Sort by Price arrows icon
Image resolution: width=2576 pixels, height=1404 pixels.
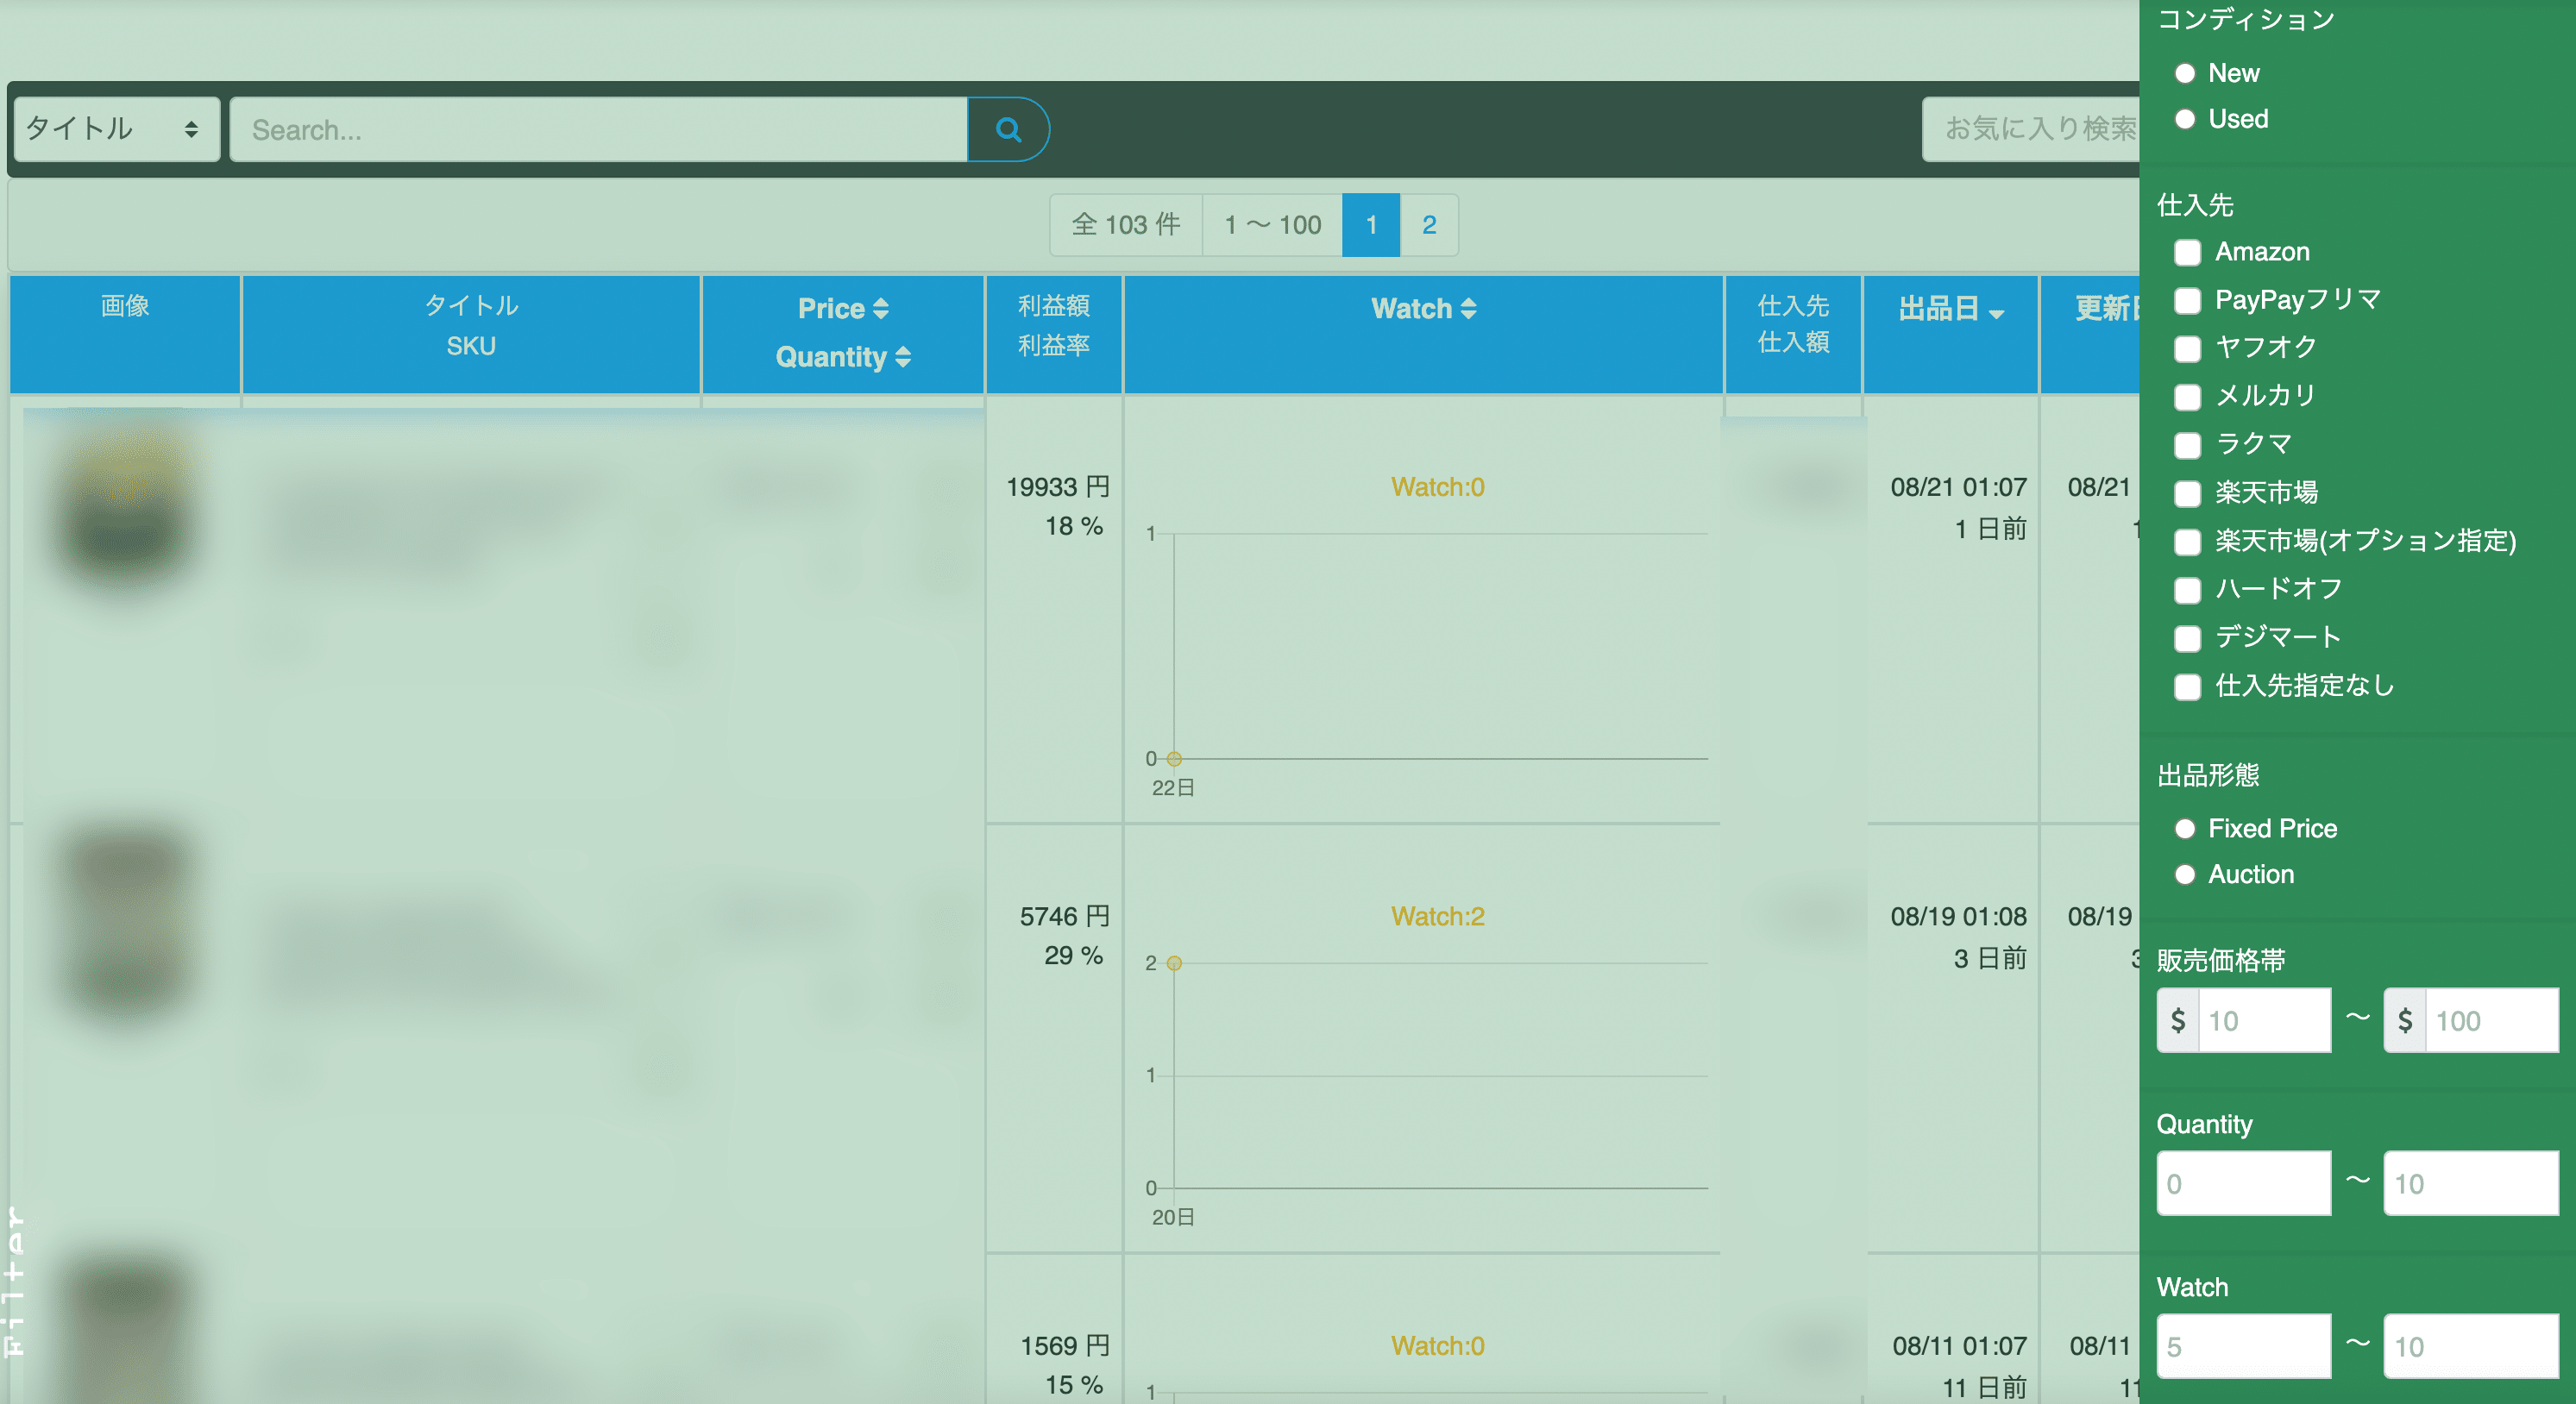point(881,308)
